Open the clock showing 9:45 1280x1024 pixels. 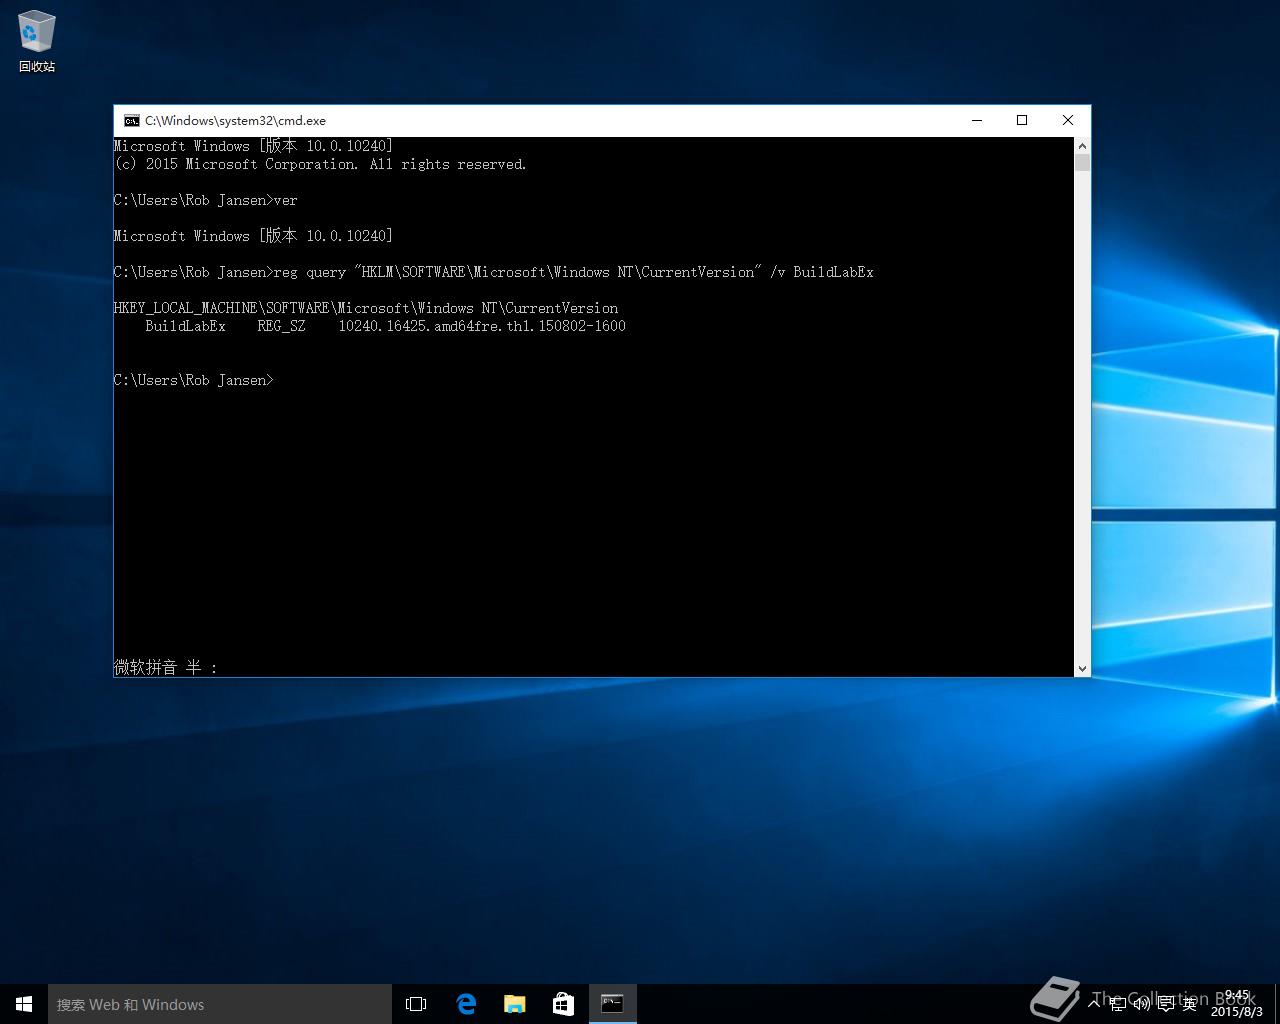coord(1237,1003)
